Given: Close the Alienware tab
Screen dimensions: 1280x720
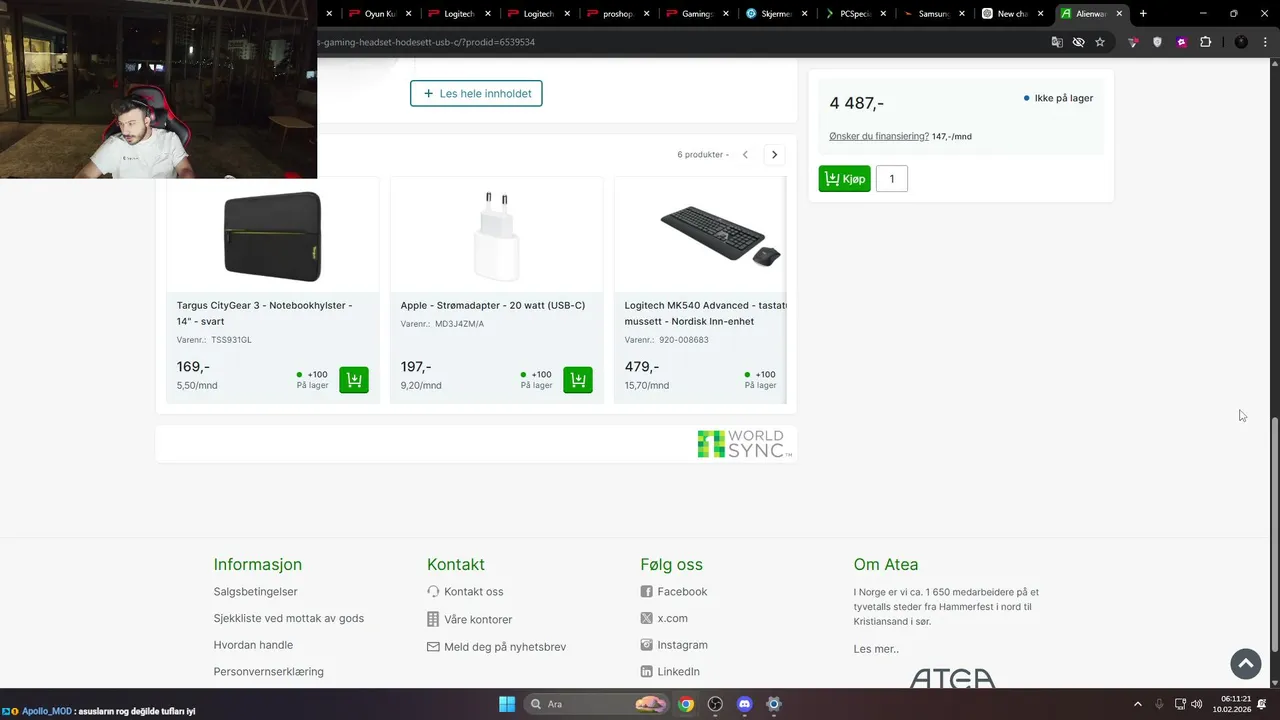Looking at the screenshot, I should pyautogui.click(x=1119, y=14).
